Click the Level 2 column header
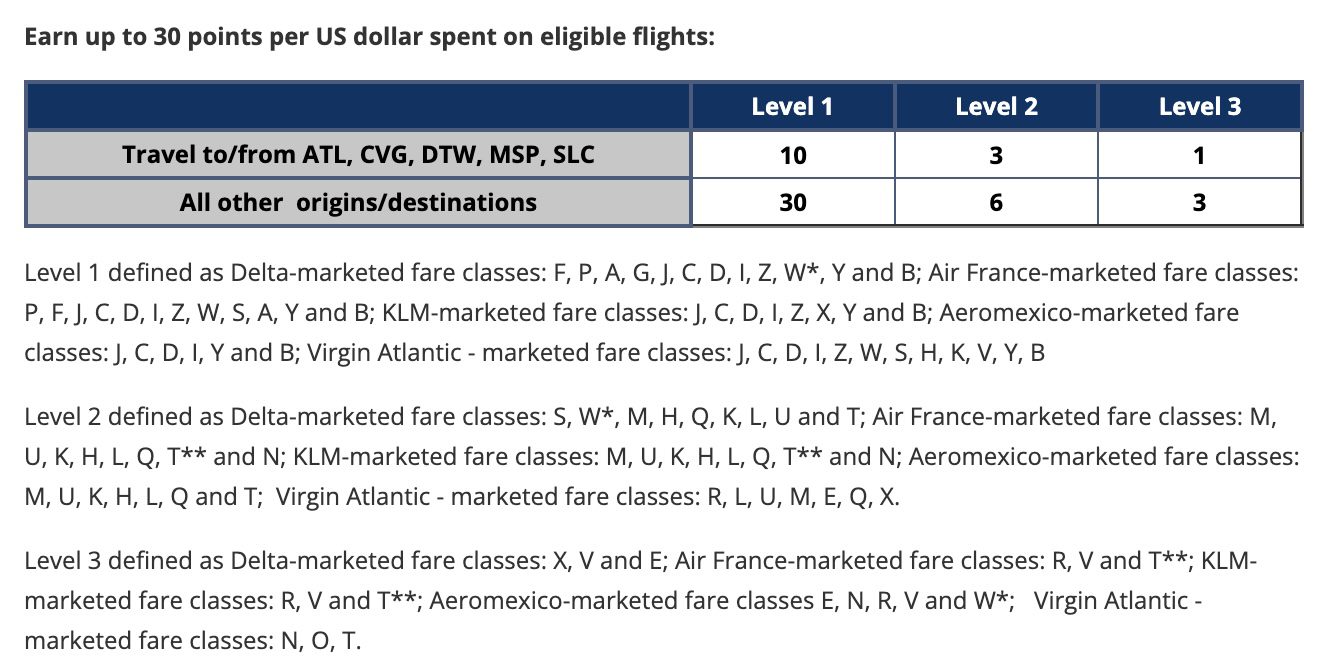 tap(996, 106)
